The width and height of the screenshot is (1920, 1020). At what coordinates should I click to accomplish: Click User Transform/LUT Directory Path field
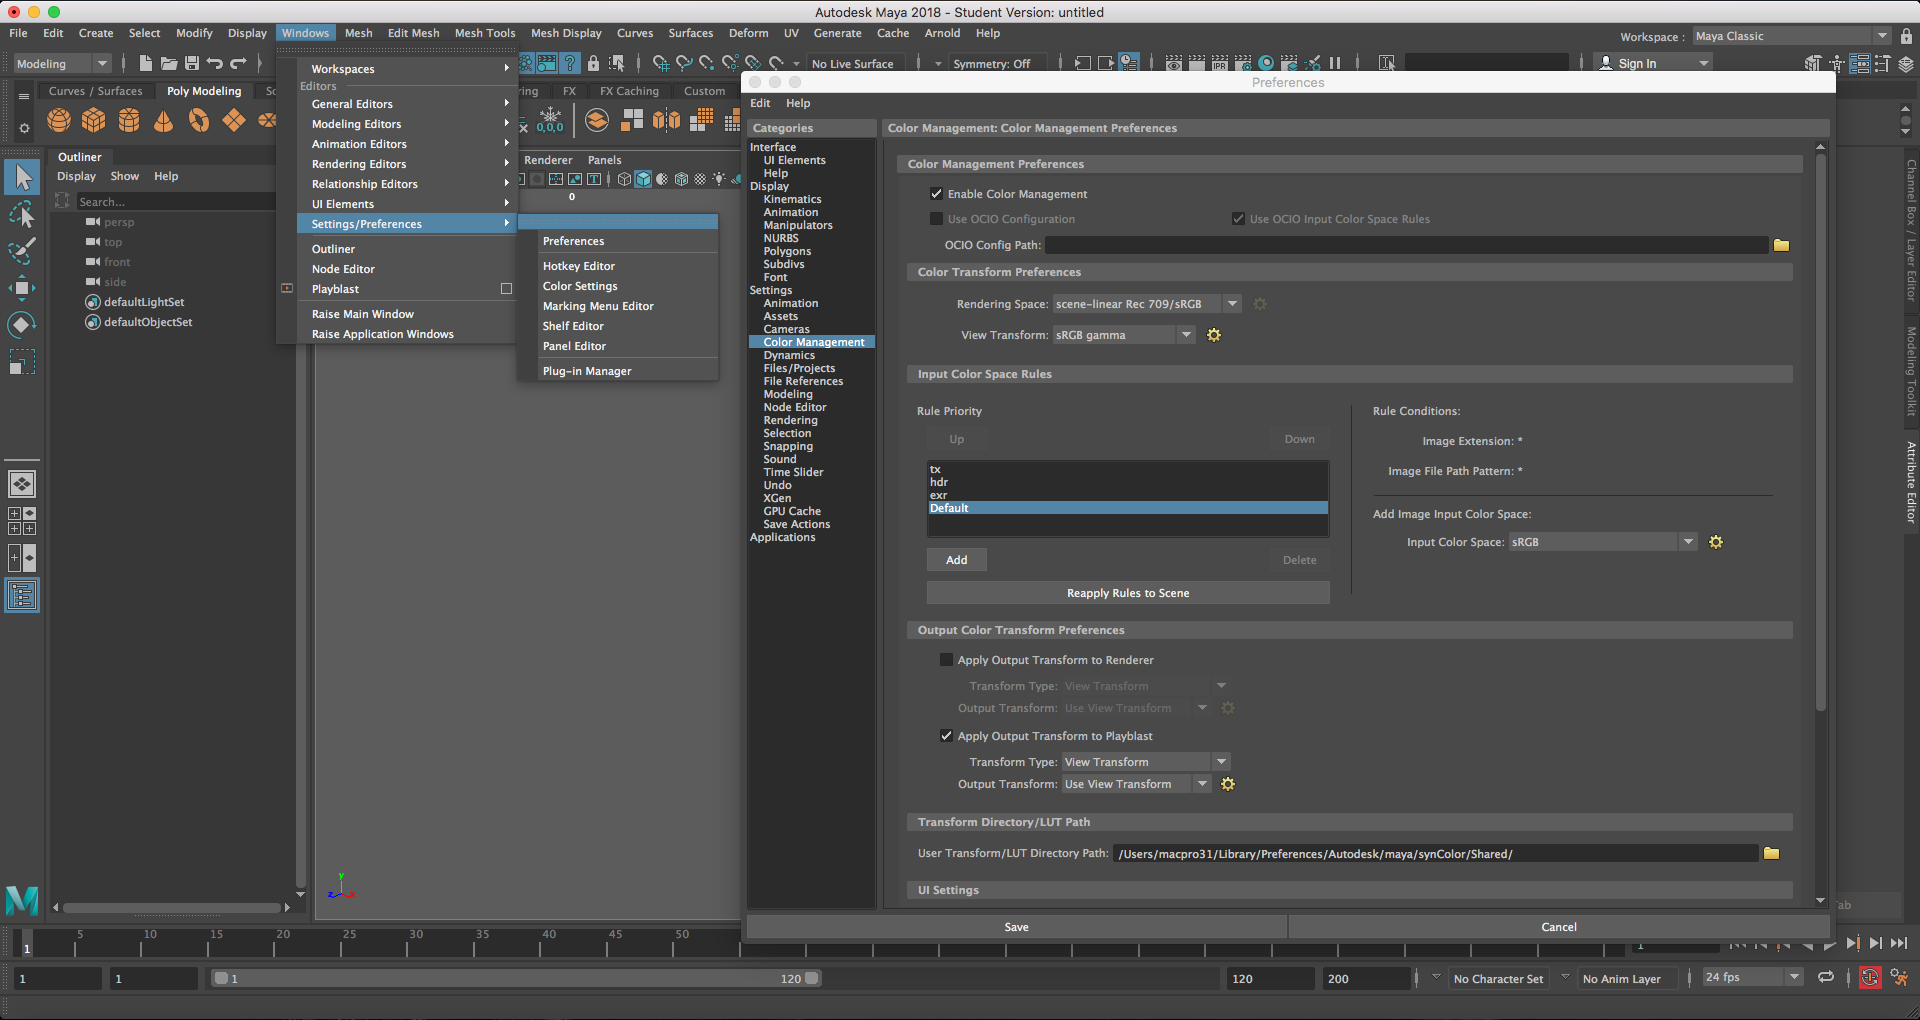1435,853
